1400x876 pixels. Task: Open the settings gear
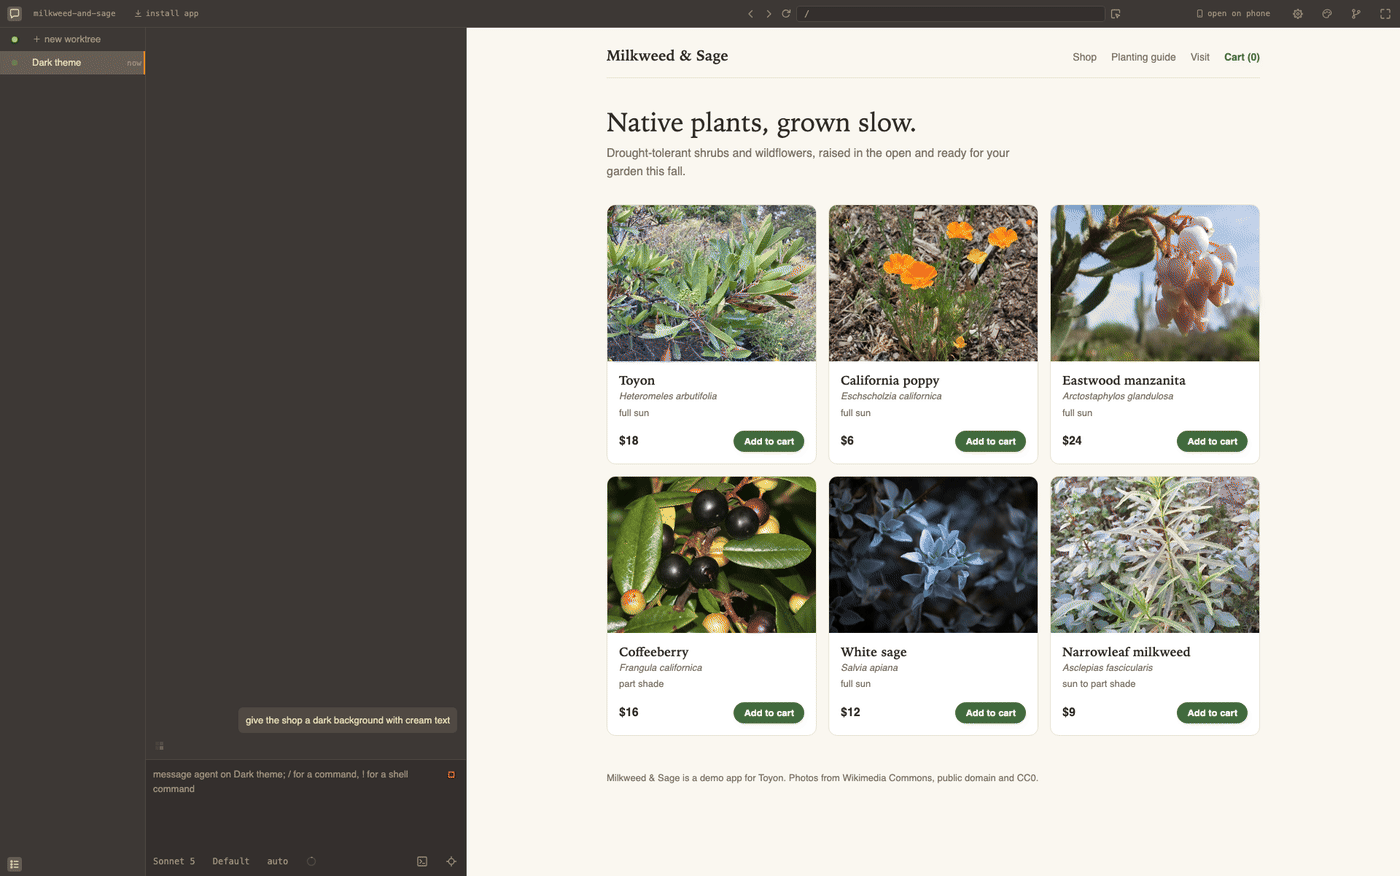pos(1298,14)
